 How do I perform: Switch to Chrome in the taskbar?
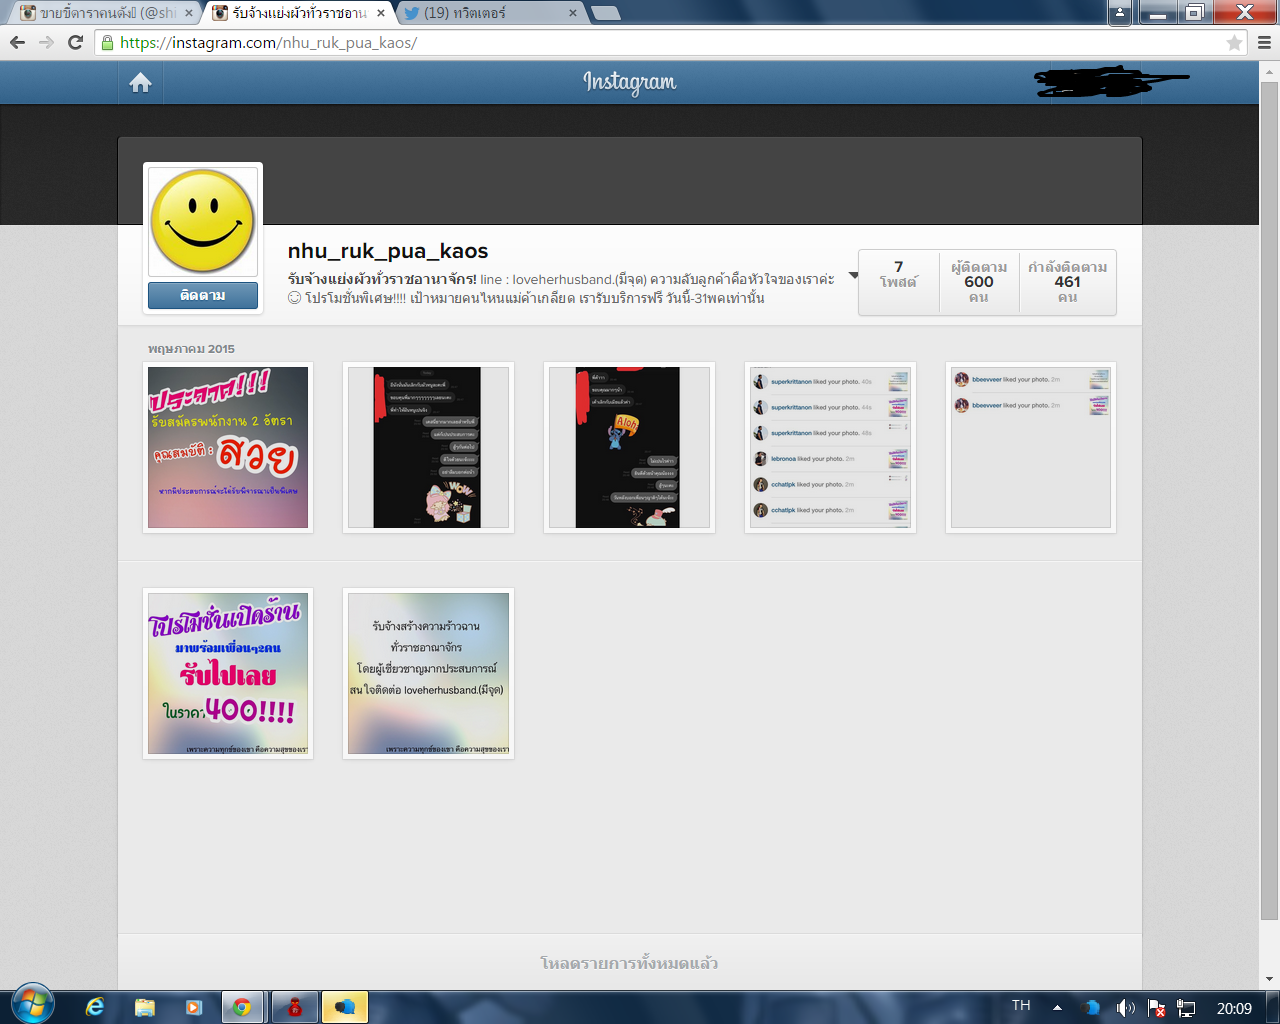242,1007
